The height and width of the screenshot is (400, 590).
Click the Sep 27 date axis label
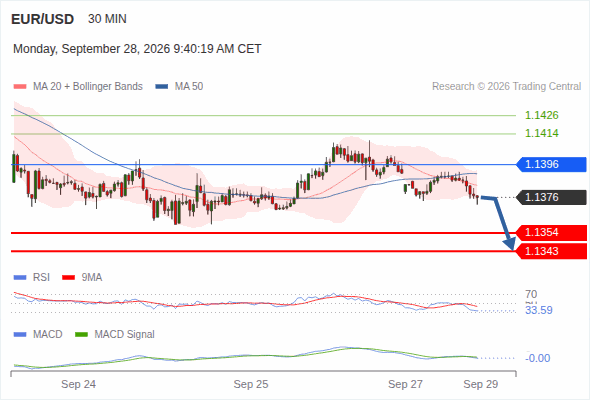(x=405, y=384)
